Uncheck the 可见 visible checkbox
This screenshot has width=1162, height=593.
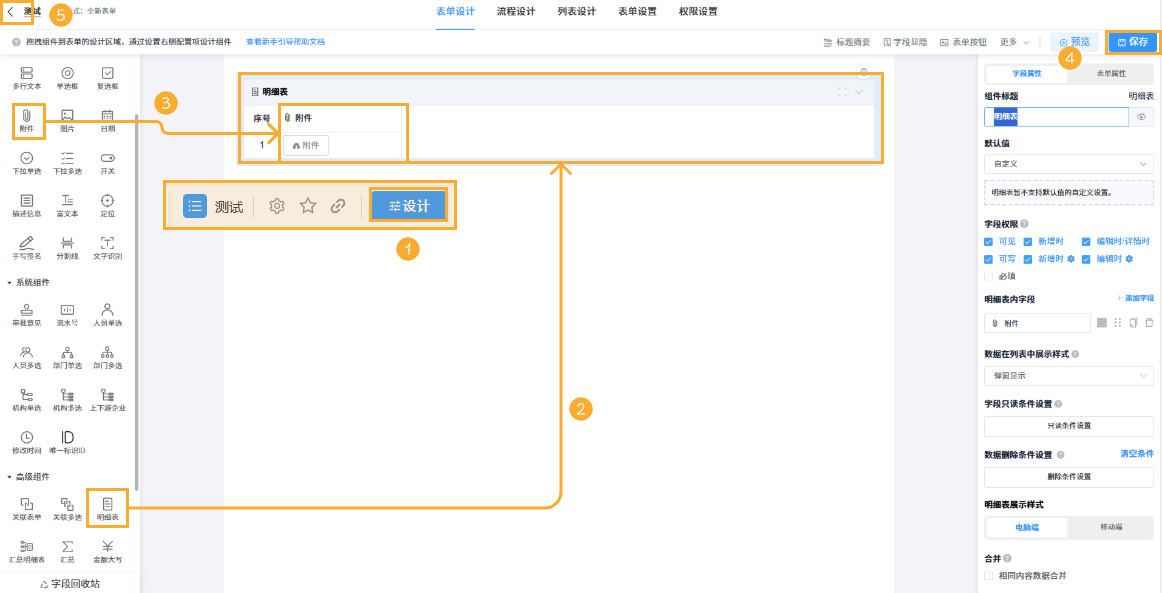coord(989,242)
